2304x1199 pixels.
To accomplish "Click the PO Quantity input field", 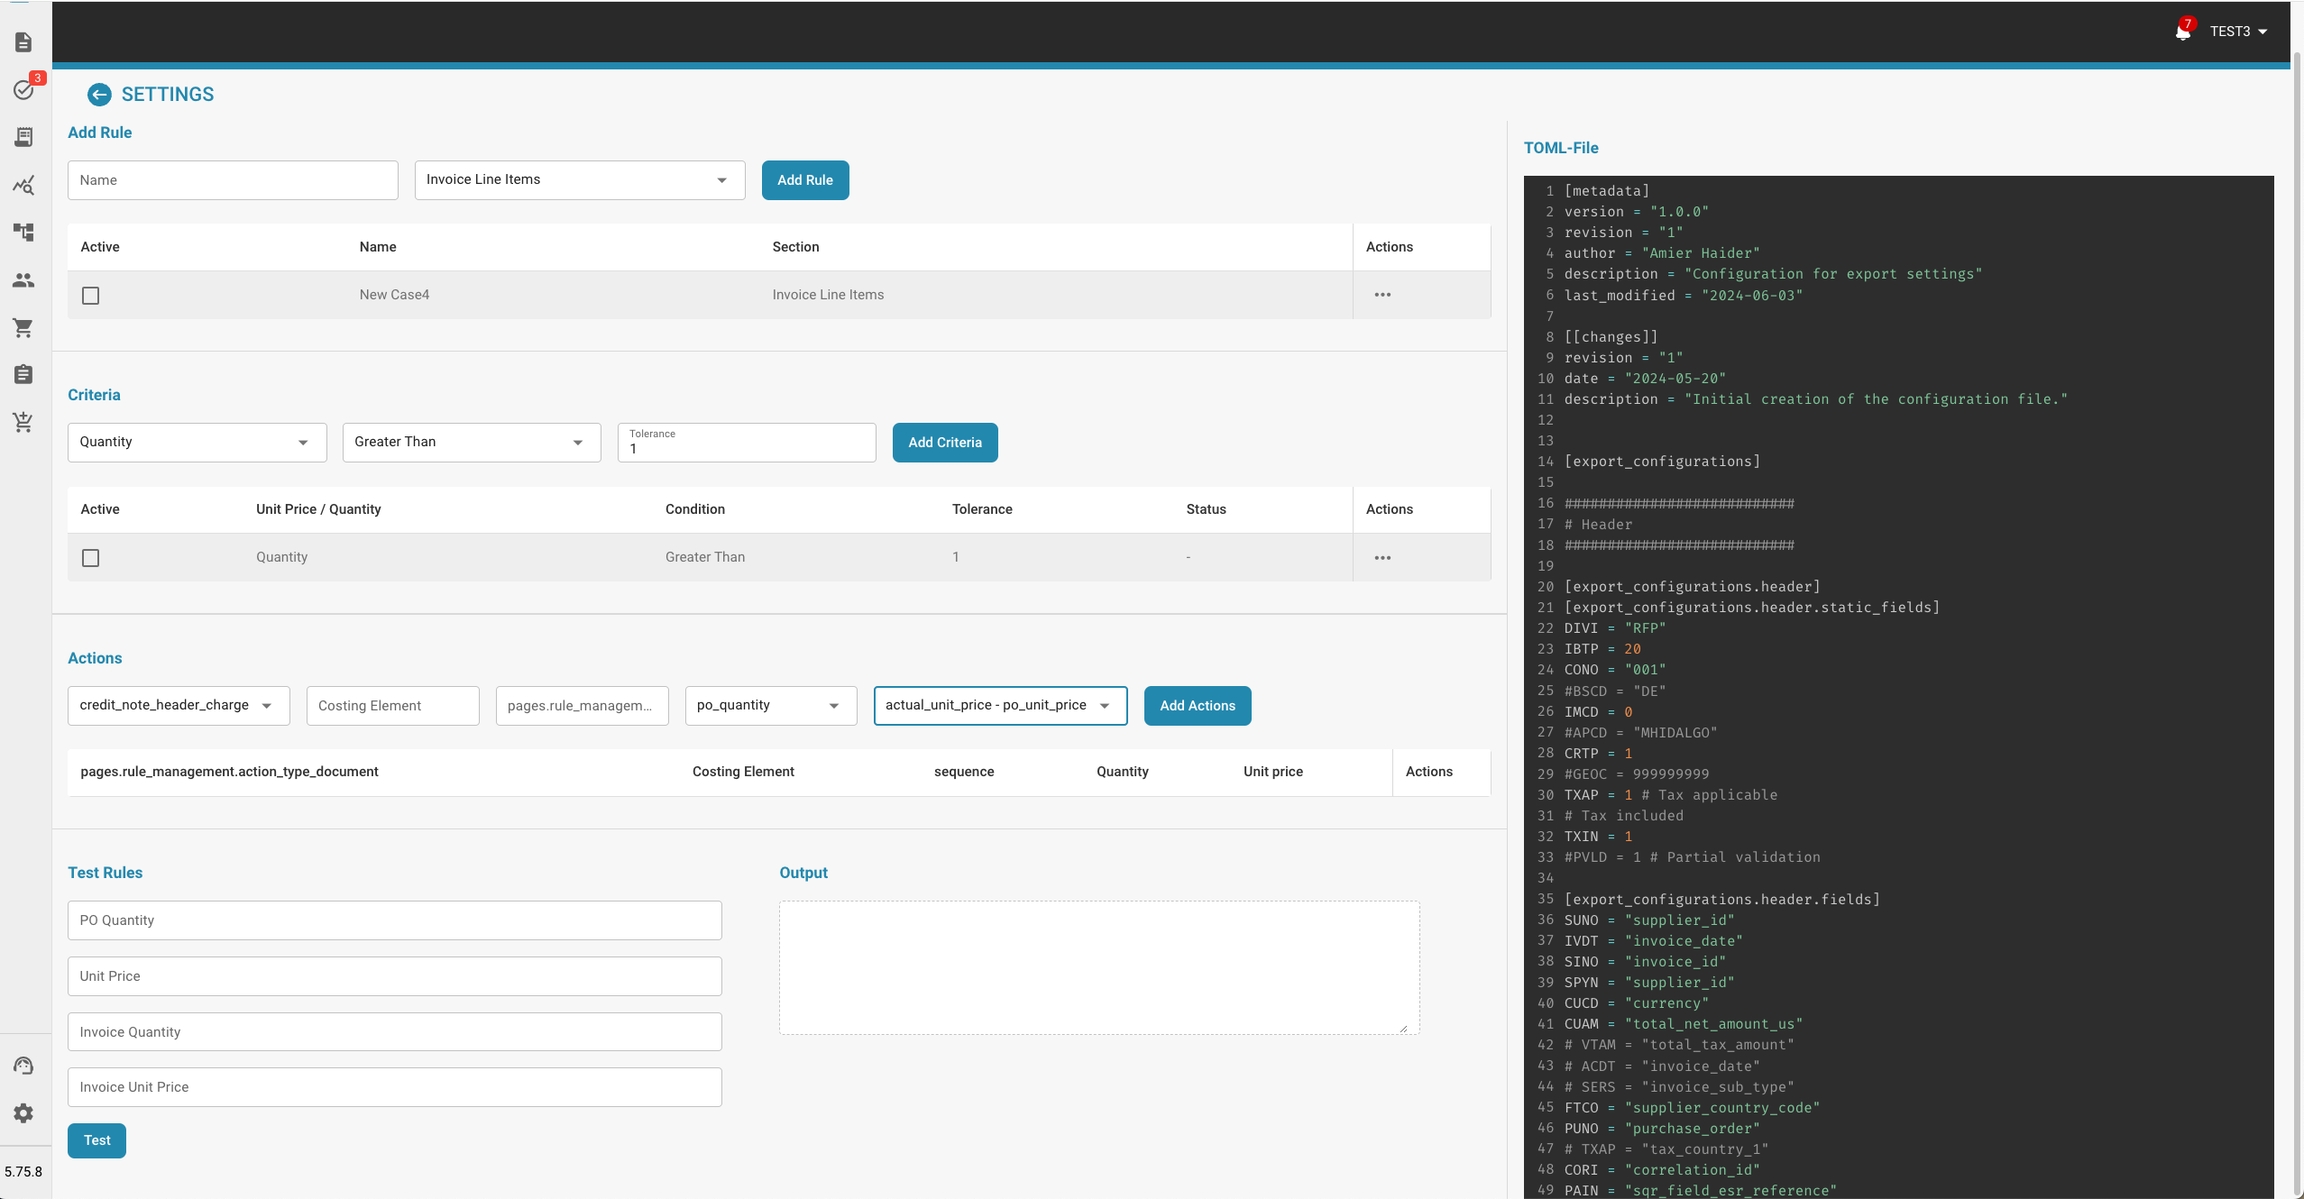I will coord(394,920).
